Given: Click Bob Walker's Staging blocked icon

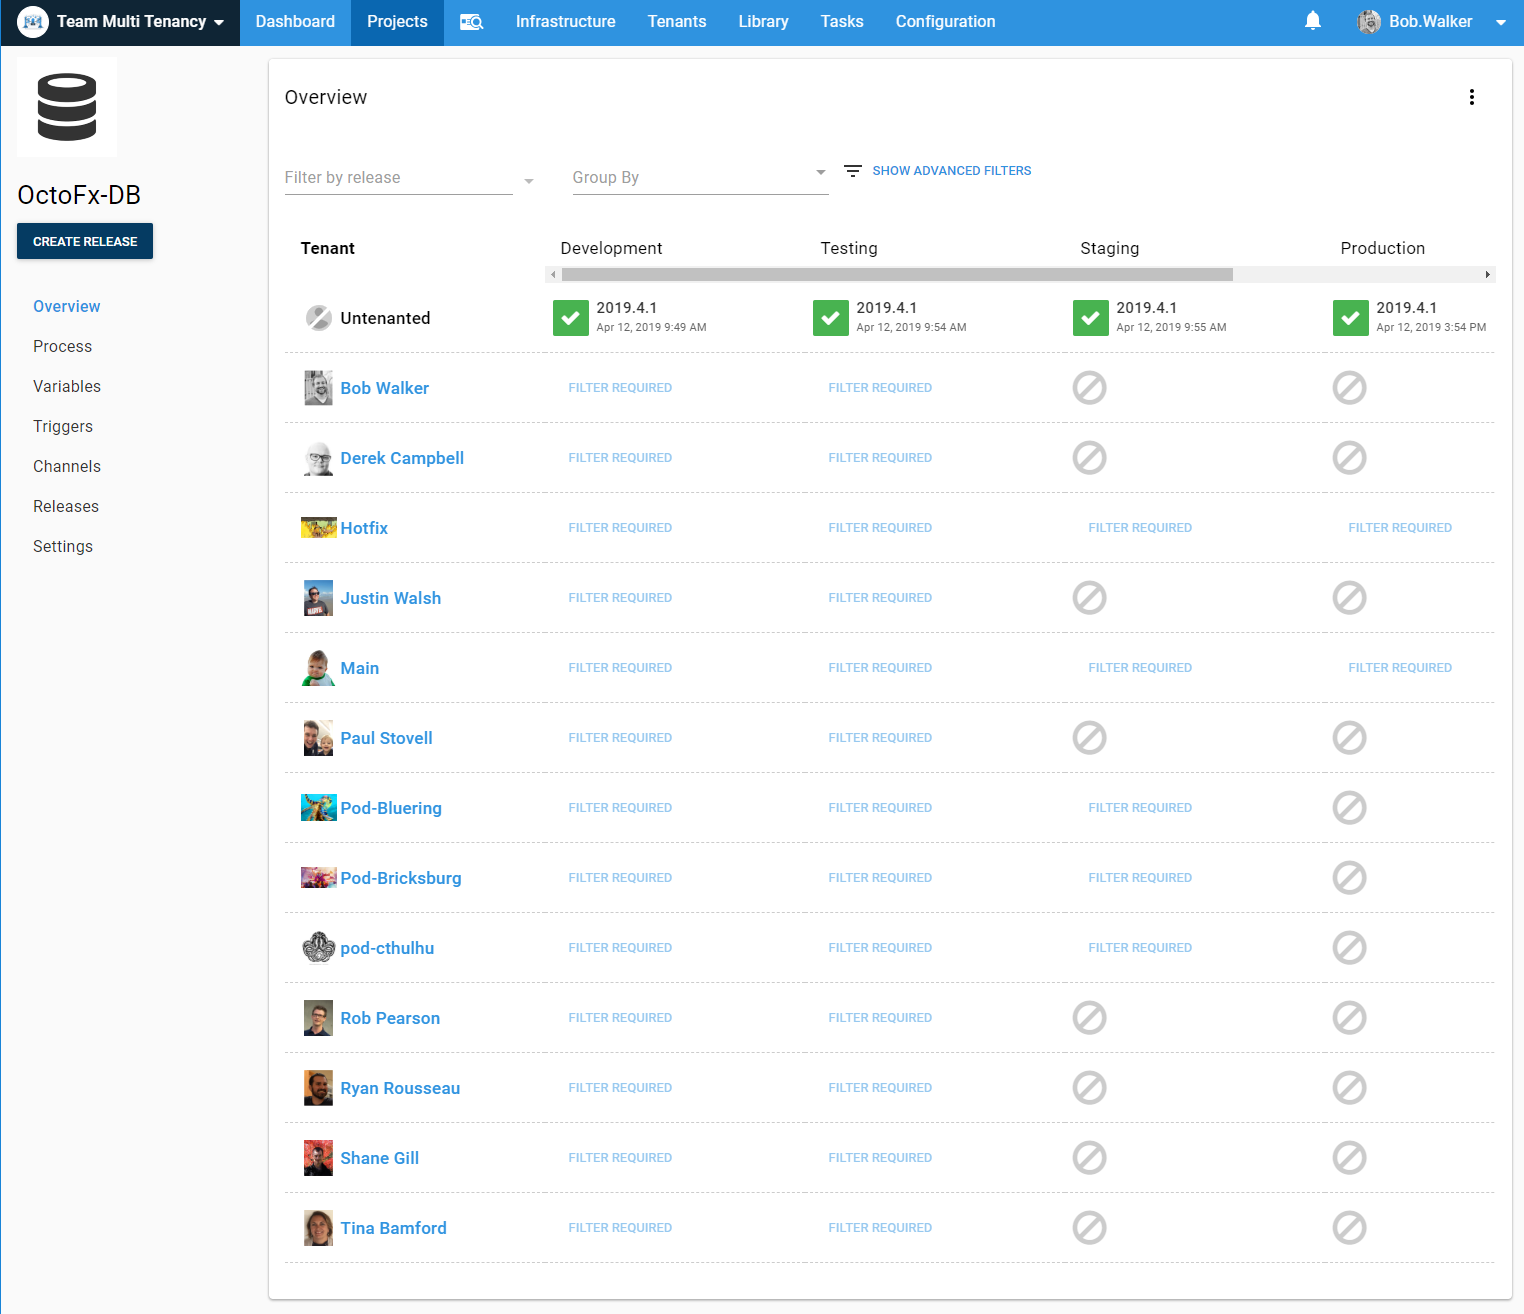Looking at the screenshot, I should pyautogui.click(x=1089, y=388).
